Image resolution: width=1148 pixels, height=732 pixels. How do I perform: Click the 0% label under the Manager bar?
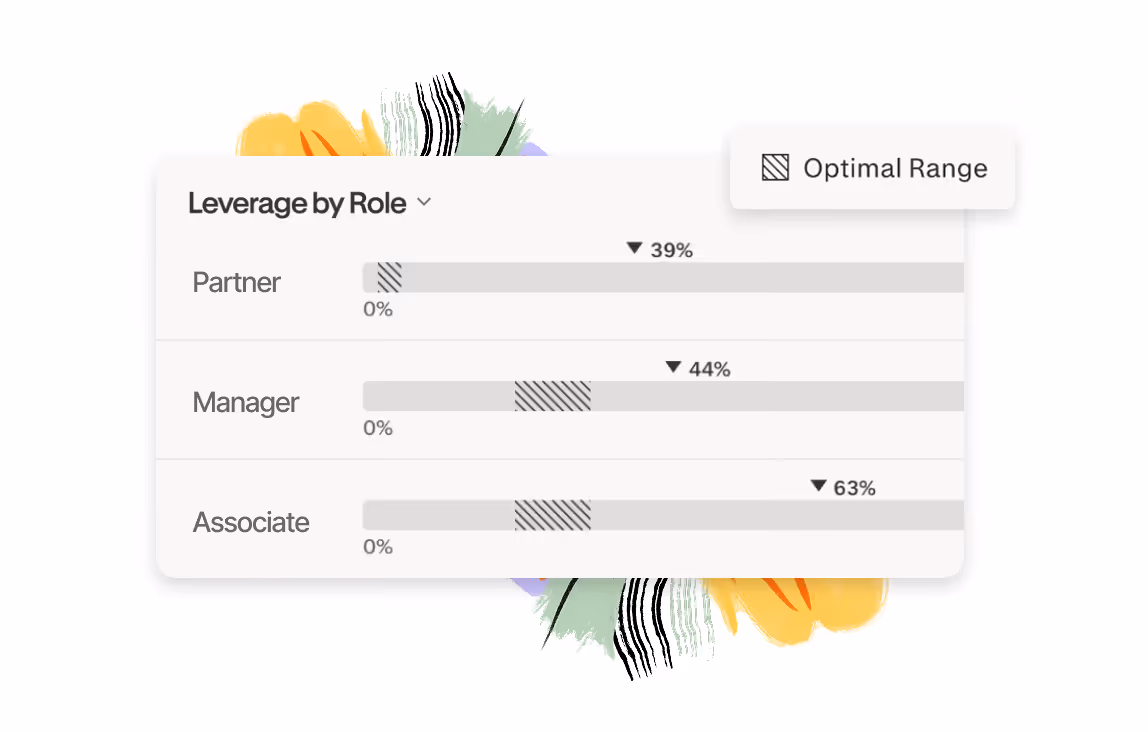(x=378, y=427)
